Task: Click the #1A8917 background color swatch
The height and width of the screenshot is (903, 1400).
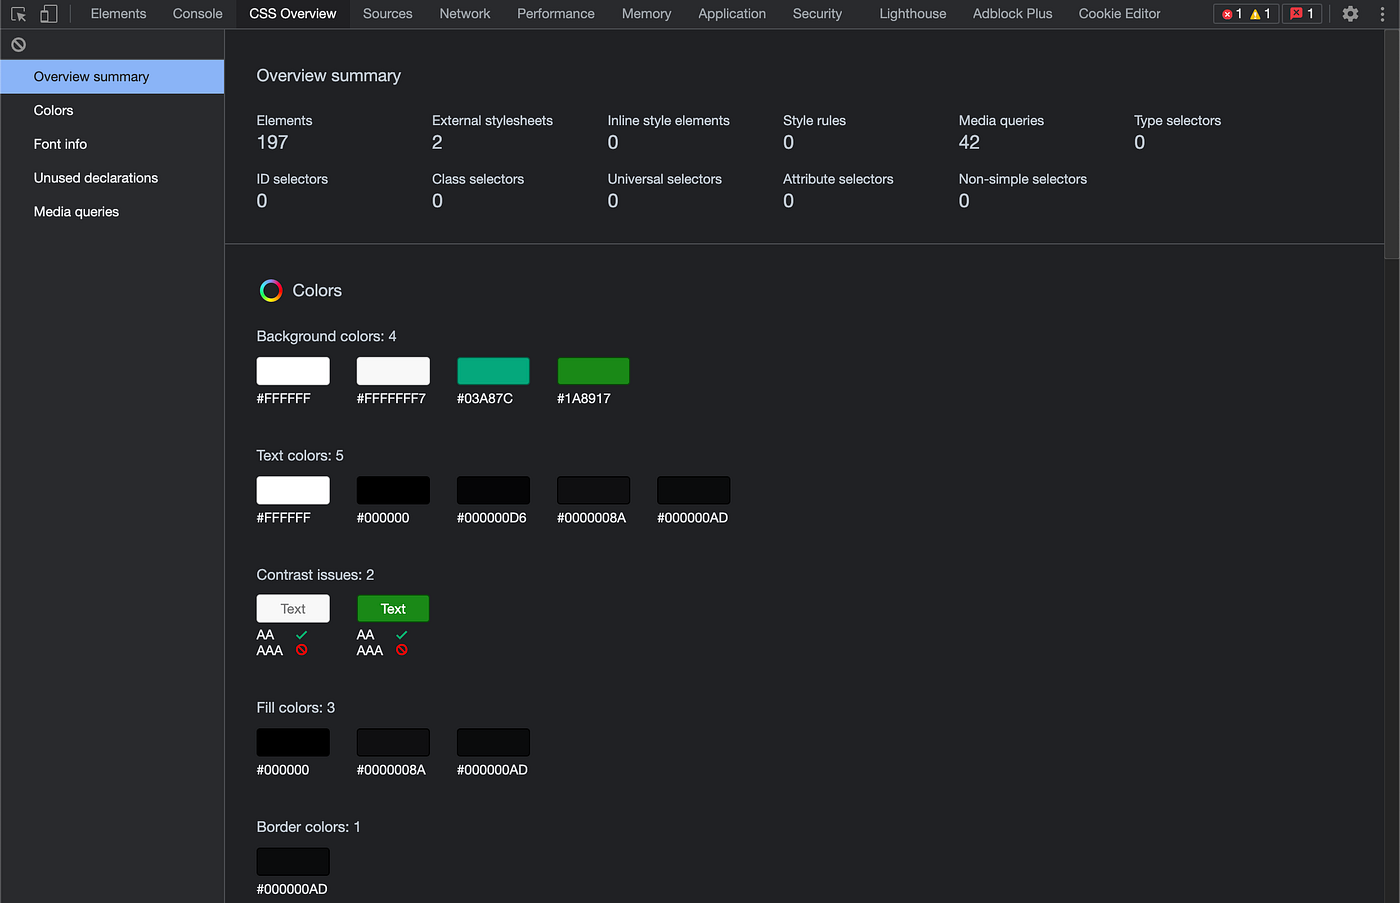Action: 593,371
